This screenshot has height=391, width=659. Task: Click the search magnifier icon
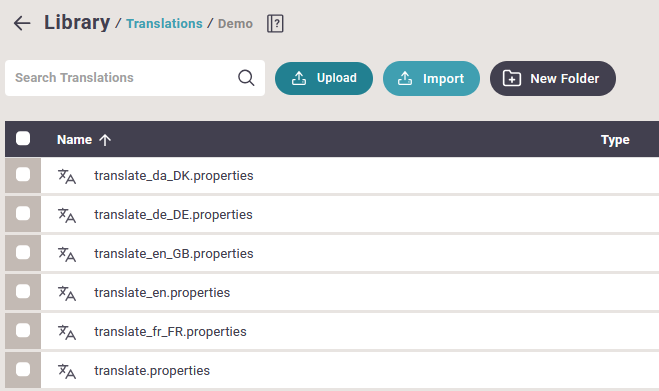pyautogui.click(x=246, y=78)
